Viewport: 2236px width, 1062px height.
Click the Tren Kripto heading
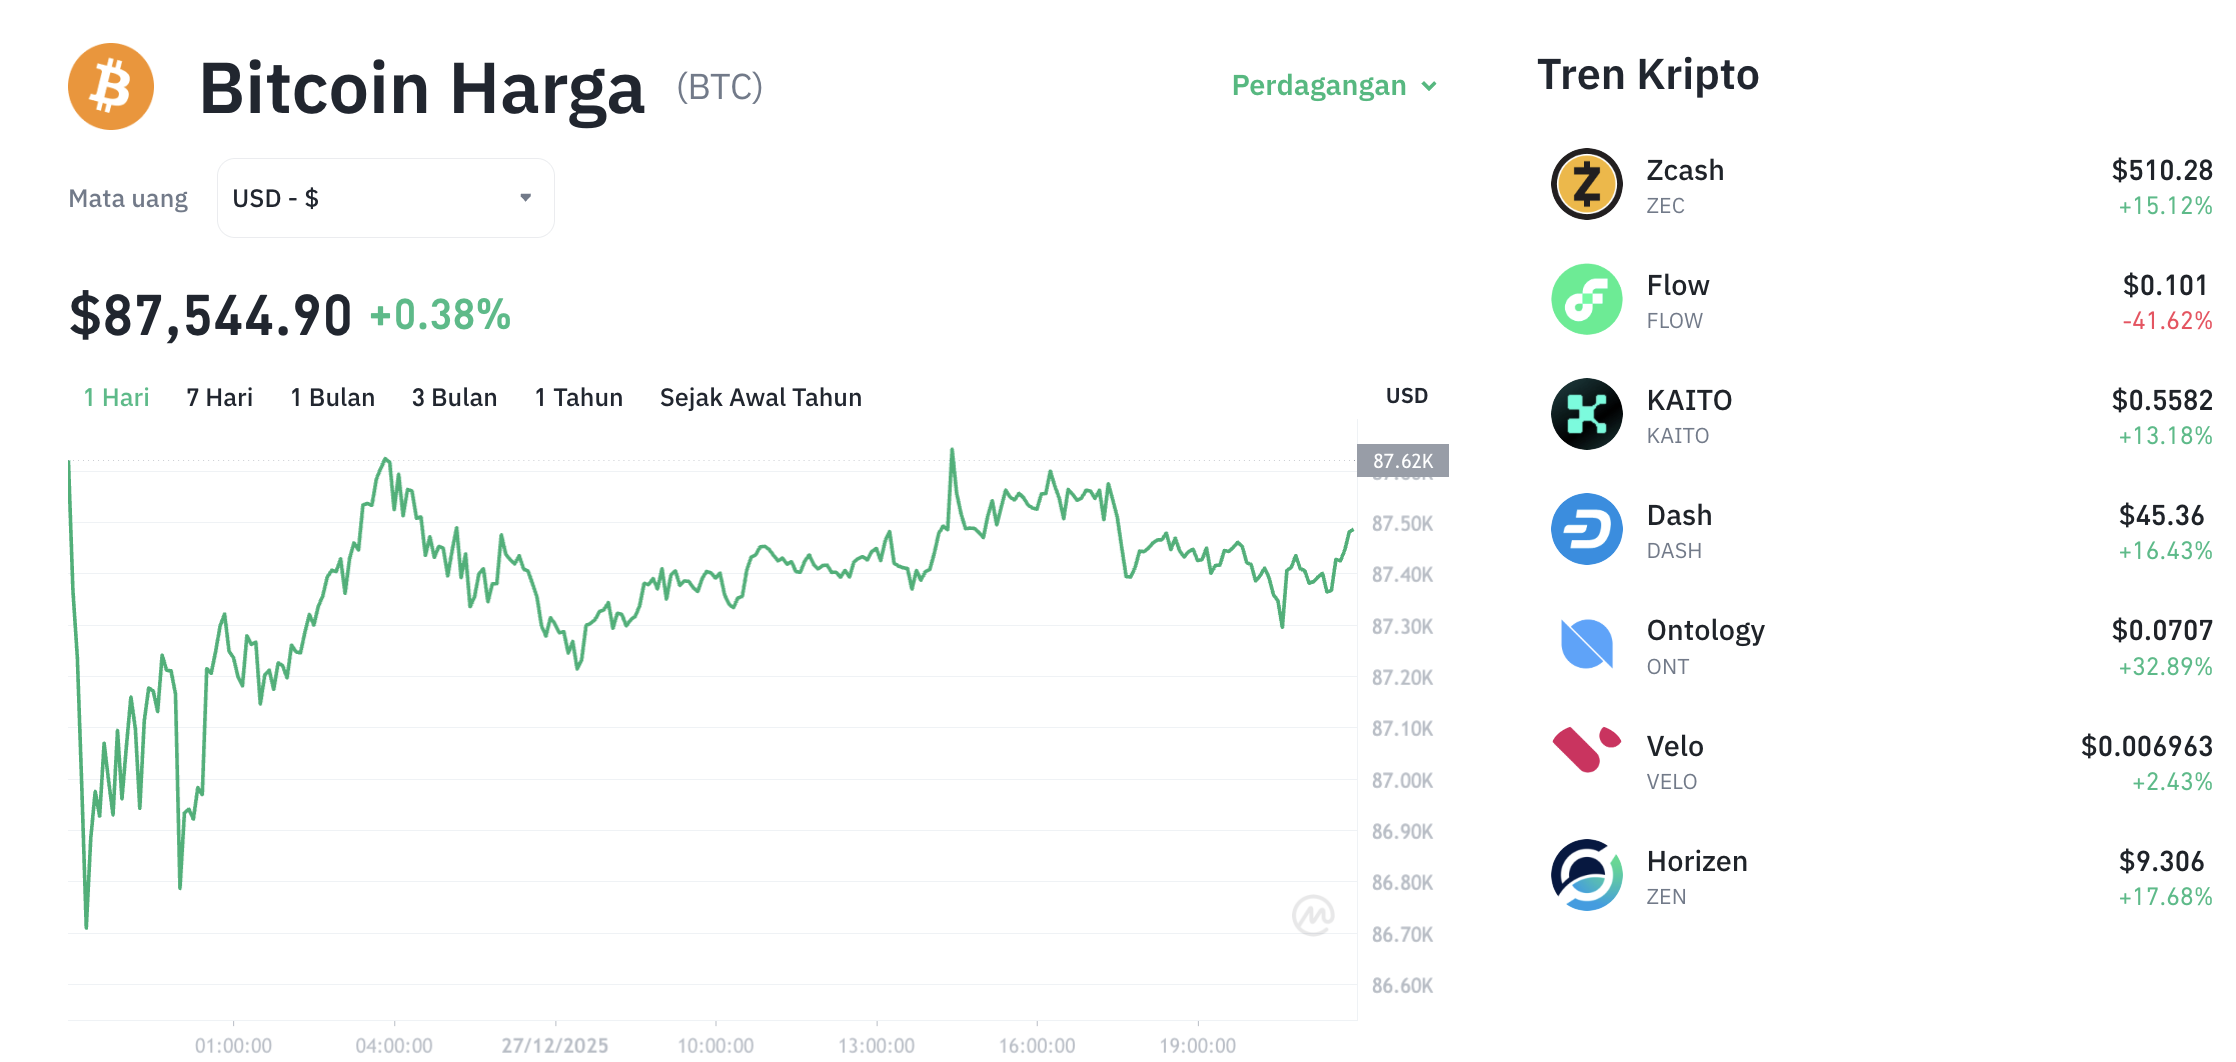(1648, 74)
